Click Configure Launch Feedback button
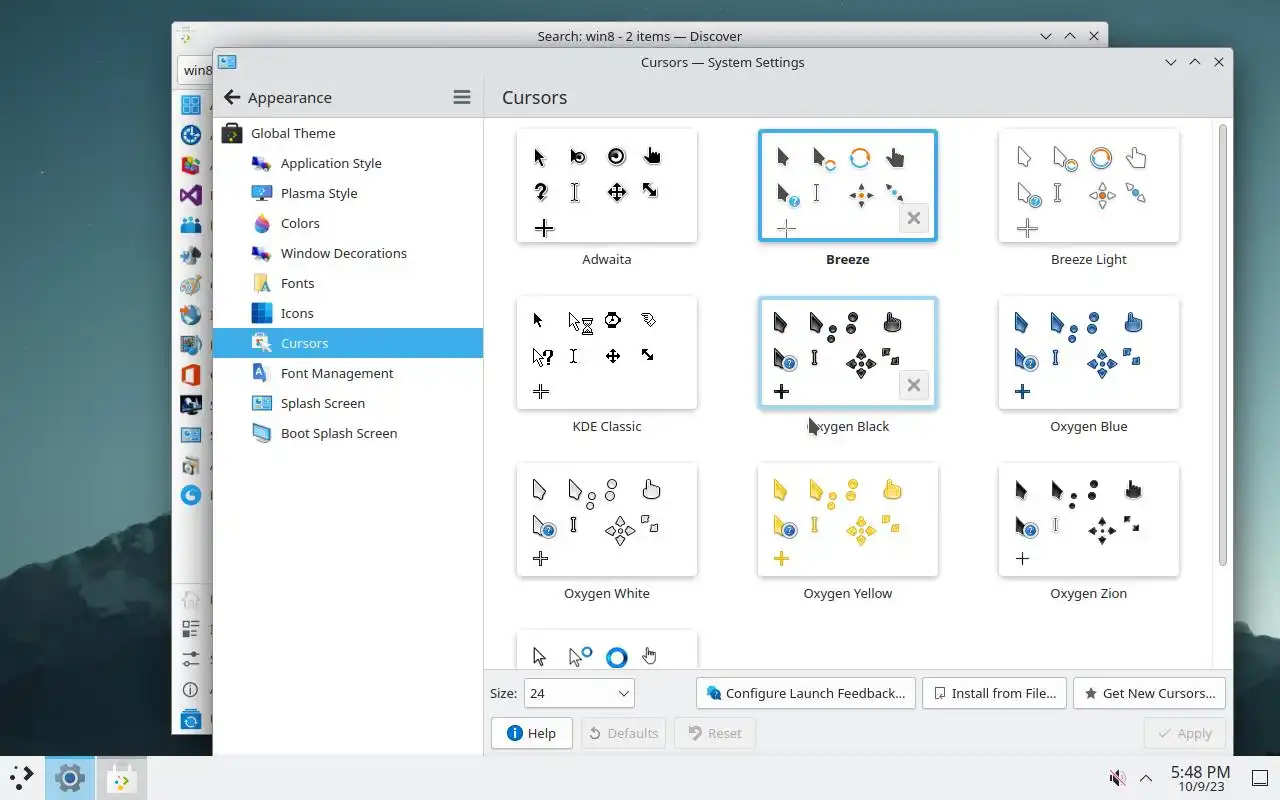This screenshot has height=800, width=1280. pos(806,693)
